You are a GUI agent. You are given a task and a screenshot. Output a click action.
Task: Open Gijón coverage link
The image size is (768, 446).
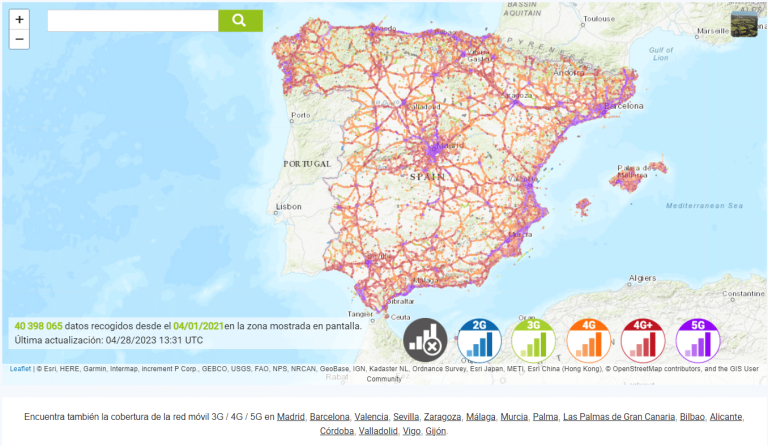pos(435,431)
